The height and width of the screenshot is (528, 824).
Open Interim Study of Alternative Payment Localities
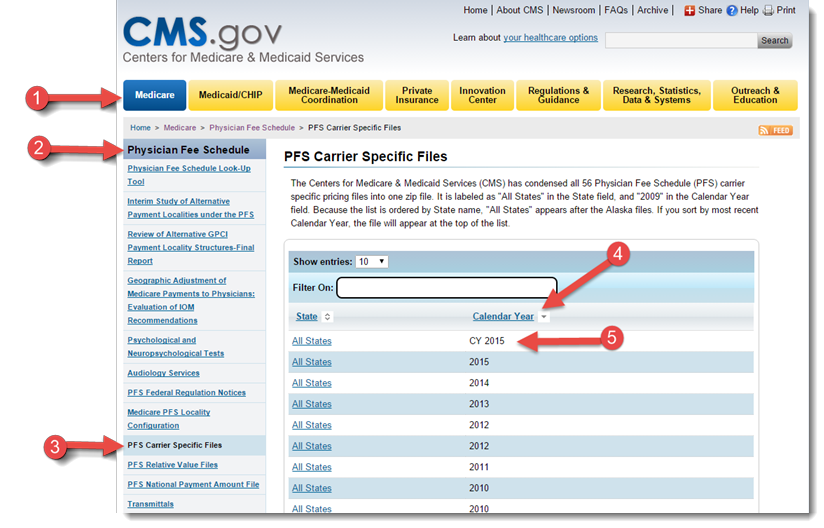click(190, 208)
